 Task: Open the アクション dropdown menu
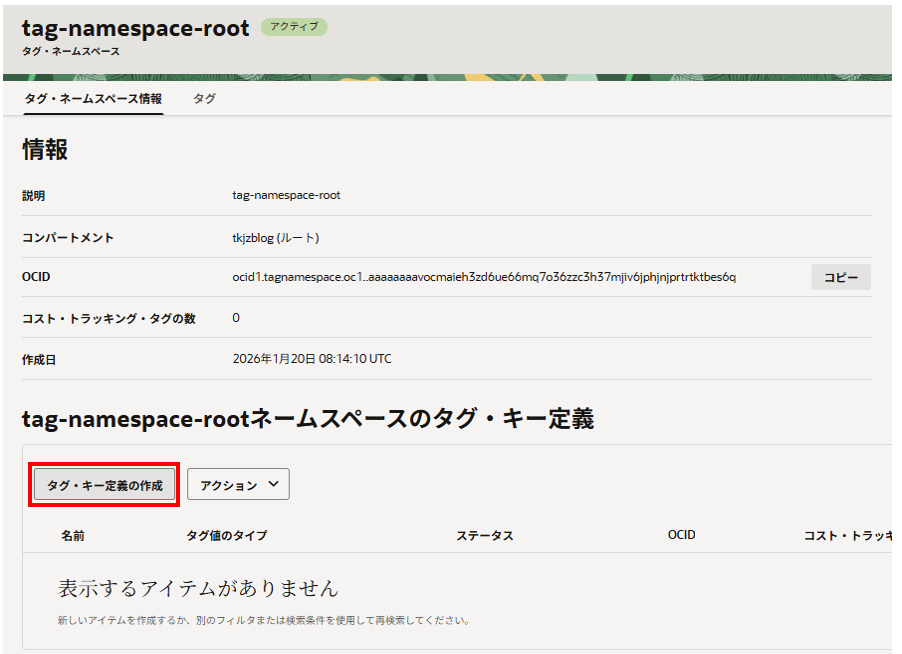(238, 485)
